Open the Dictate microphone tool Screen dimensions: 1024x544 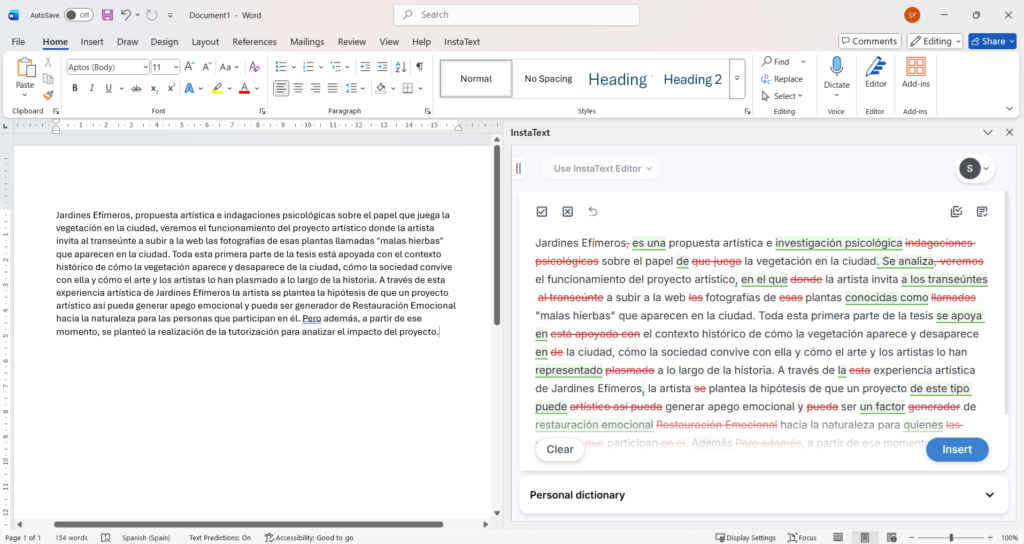coord(836,67)
